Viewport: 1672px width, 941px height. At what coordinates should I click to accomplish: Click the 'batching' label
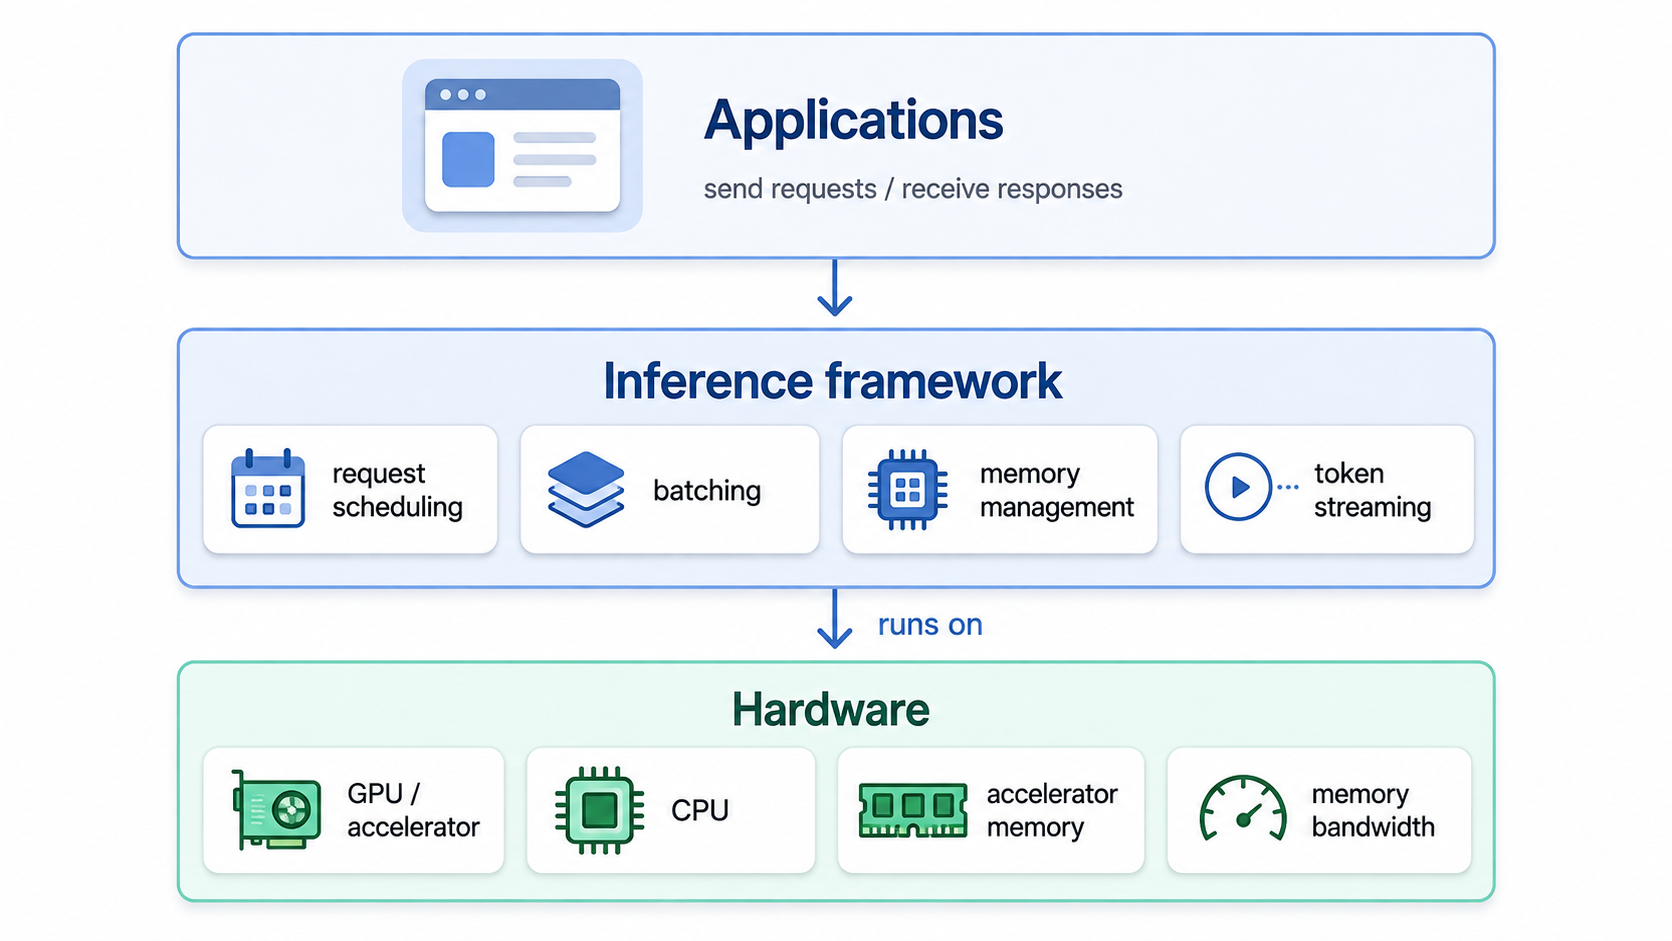coord(707,490)
